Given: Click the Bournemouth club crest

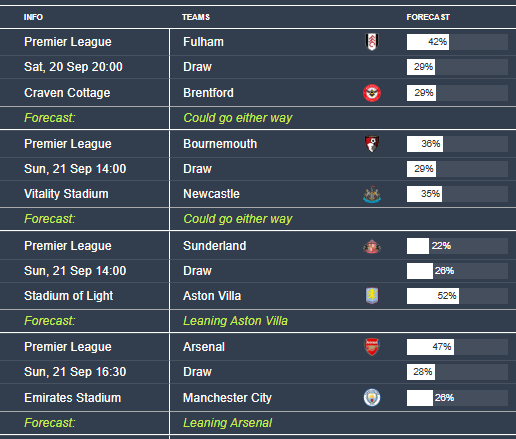Looking at the screenshot, I should coord(372,144).
